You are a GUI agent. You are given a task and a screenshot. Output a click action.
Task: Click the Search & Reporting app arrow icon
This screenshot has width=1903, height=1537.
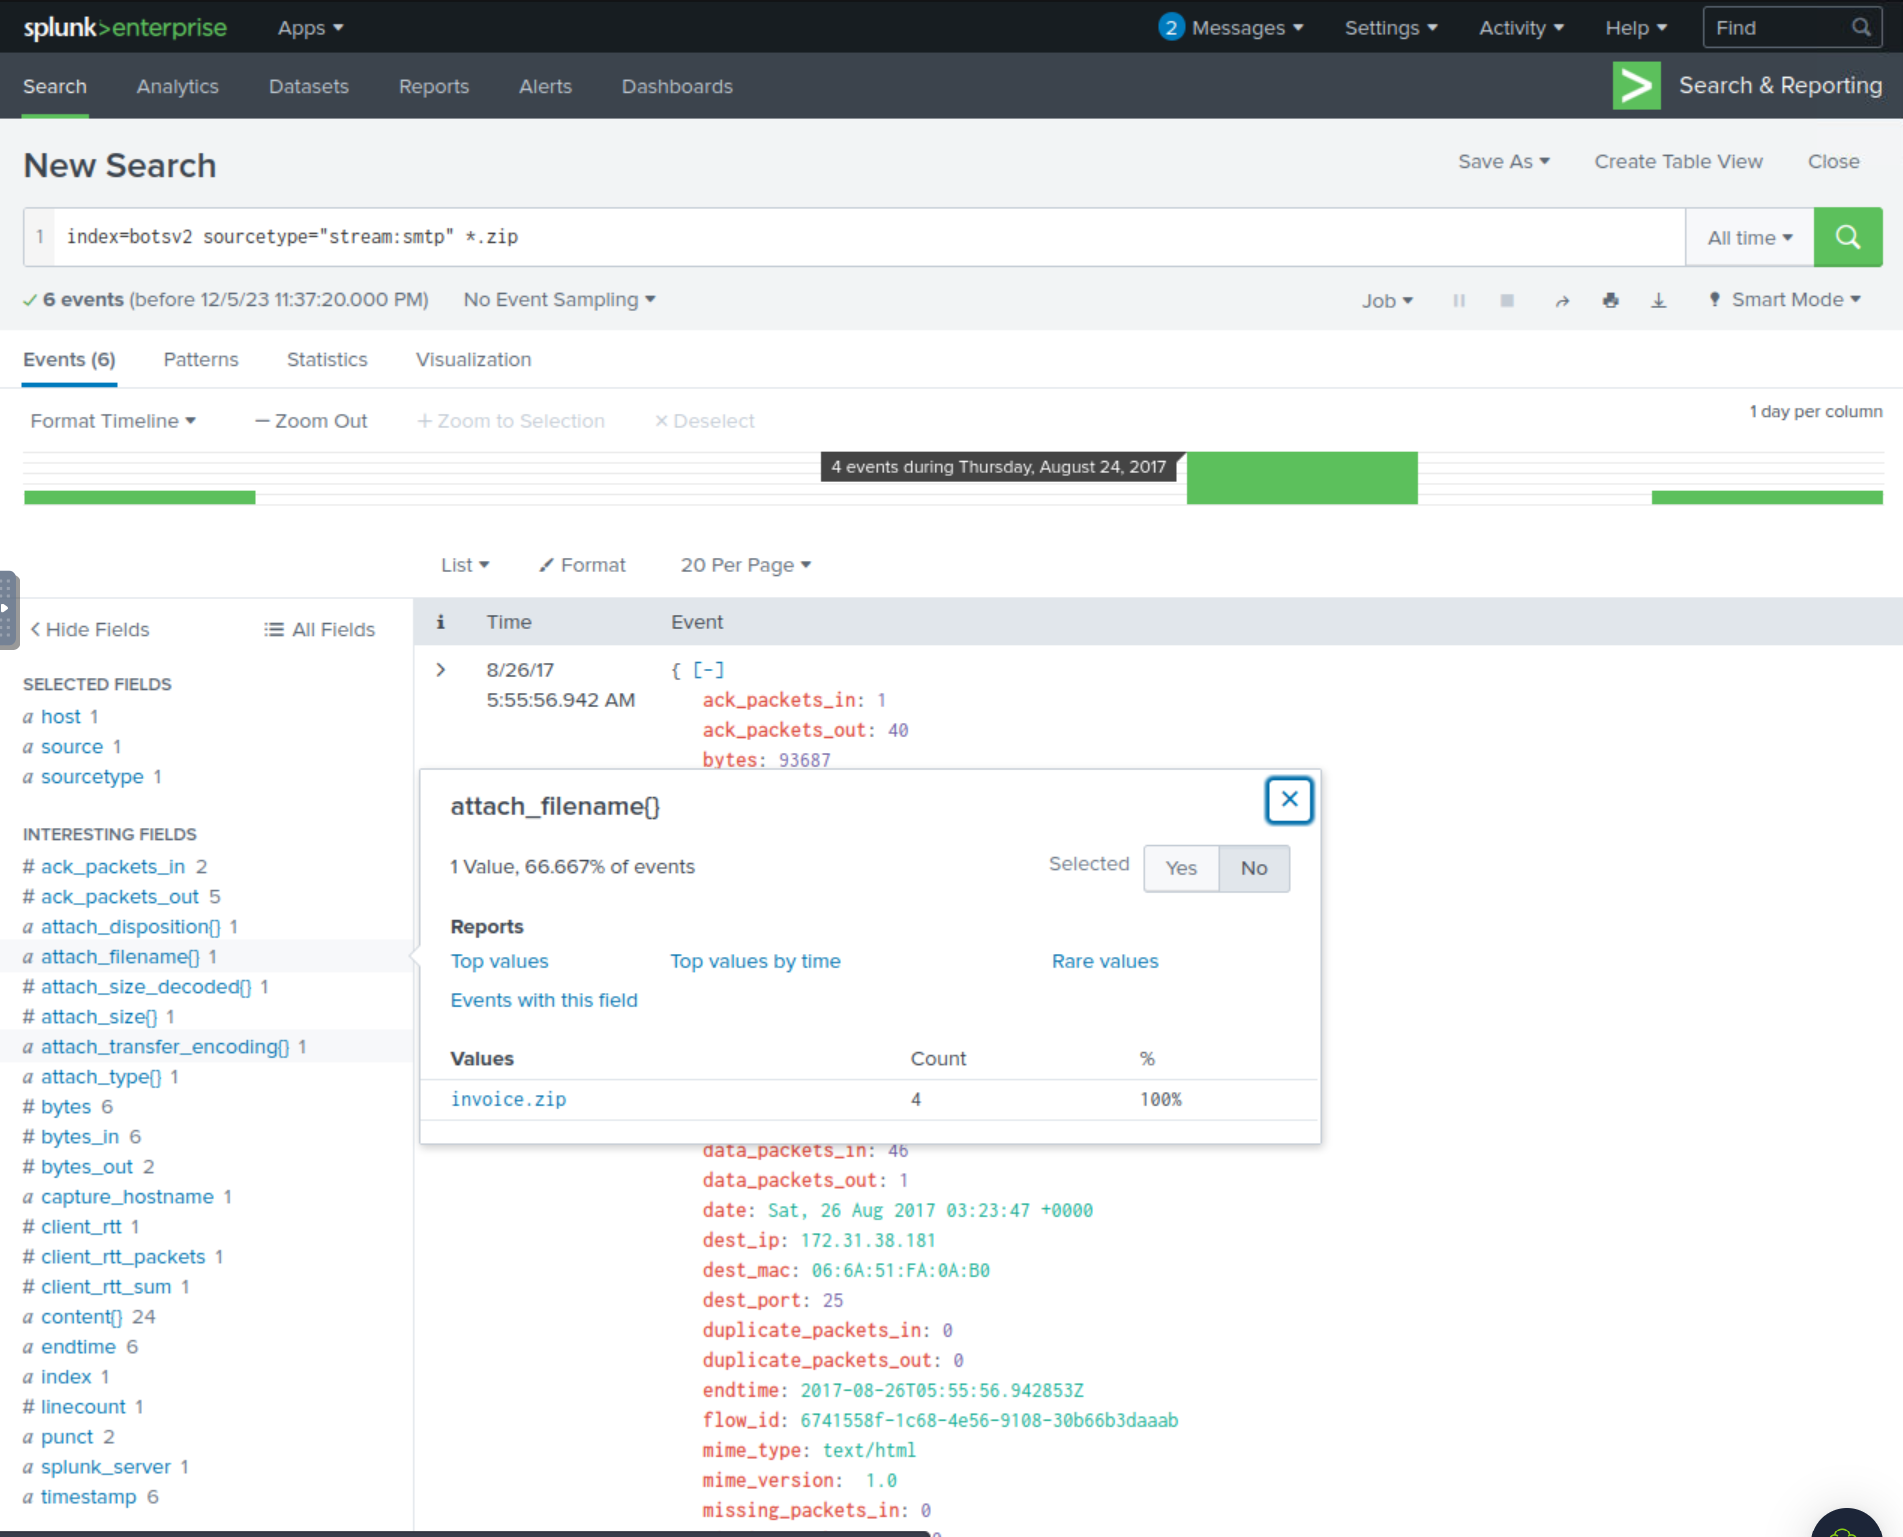coord(1636,86)
